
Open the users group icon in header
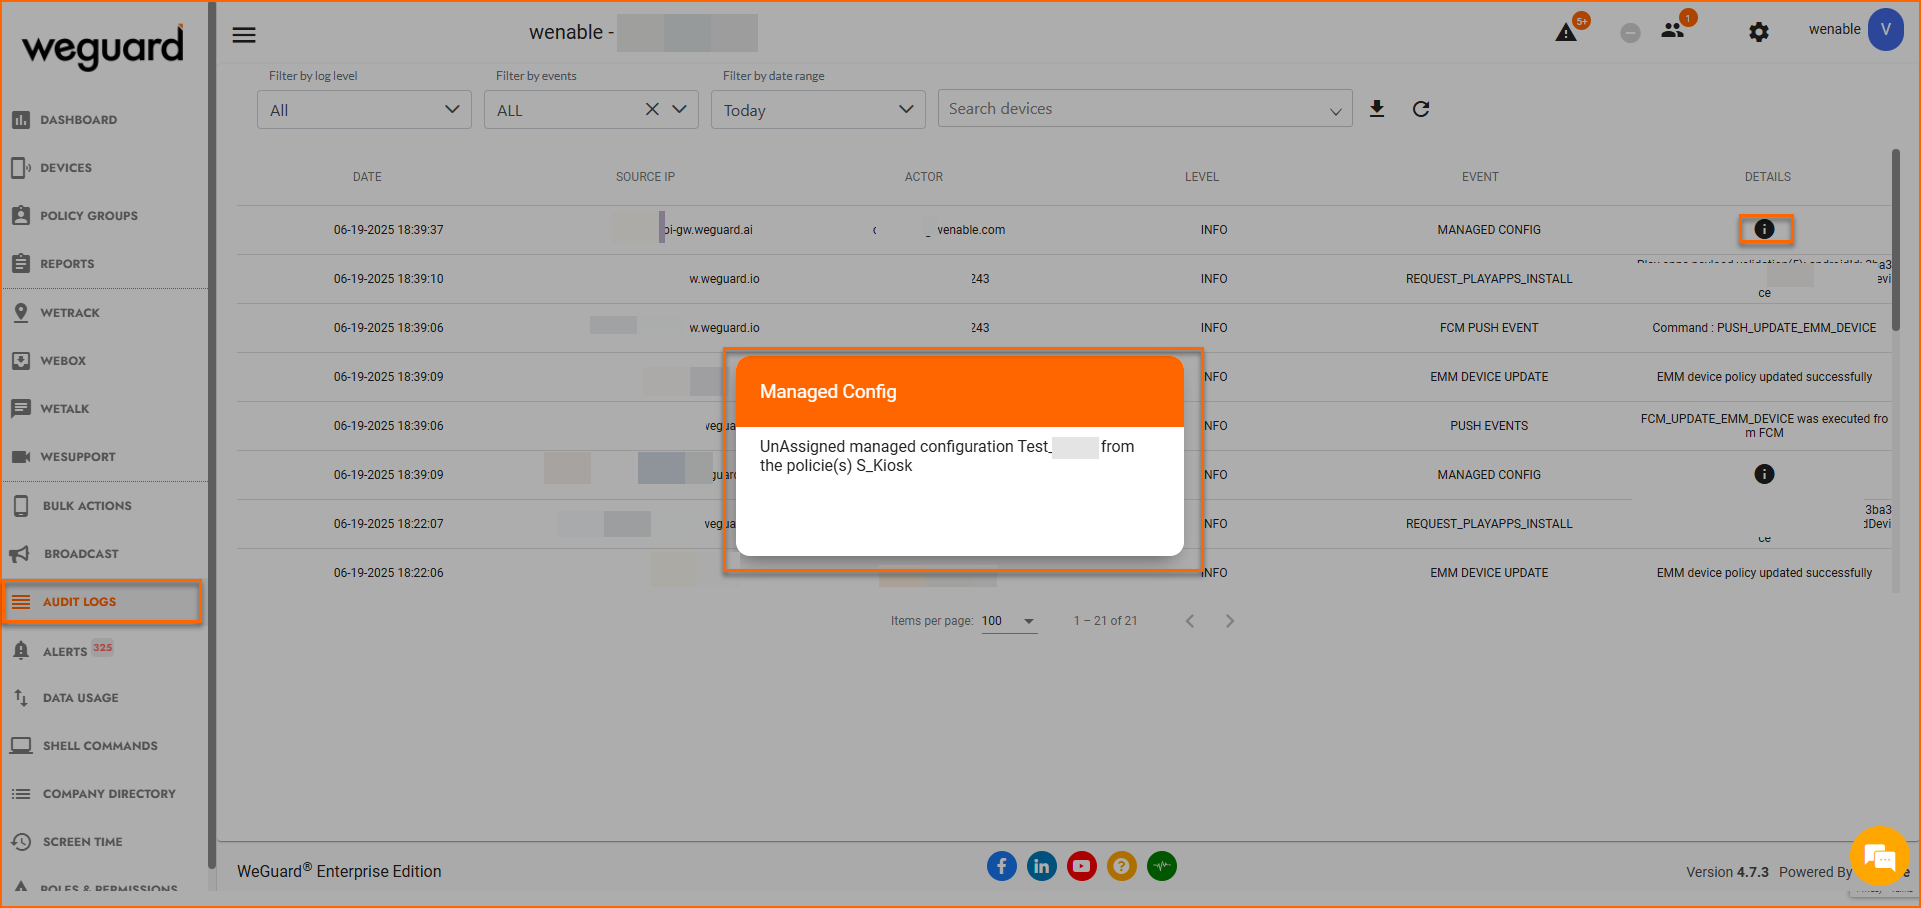(x=1673, y=31)
